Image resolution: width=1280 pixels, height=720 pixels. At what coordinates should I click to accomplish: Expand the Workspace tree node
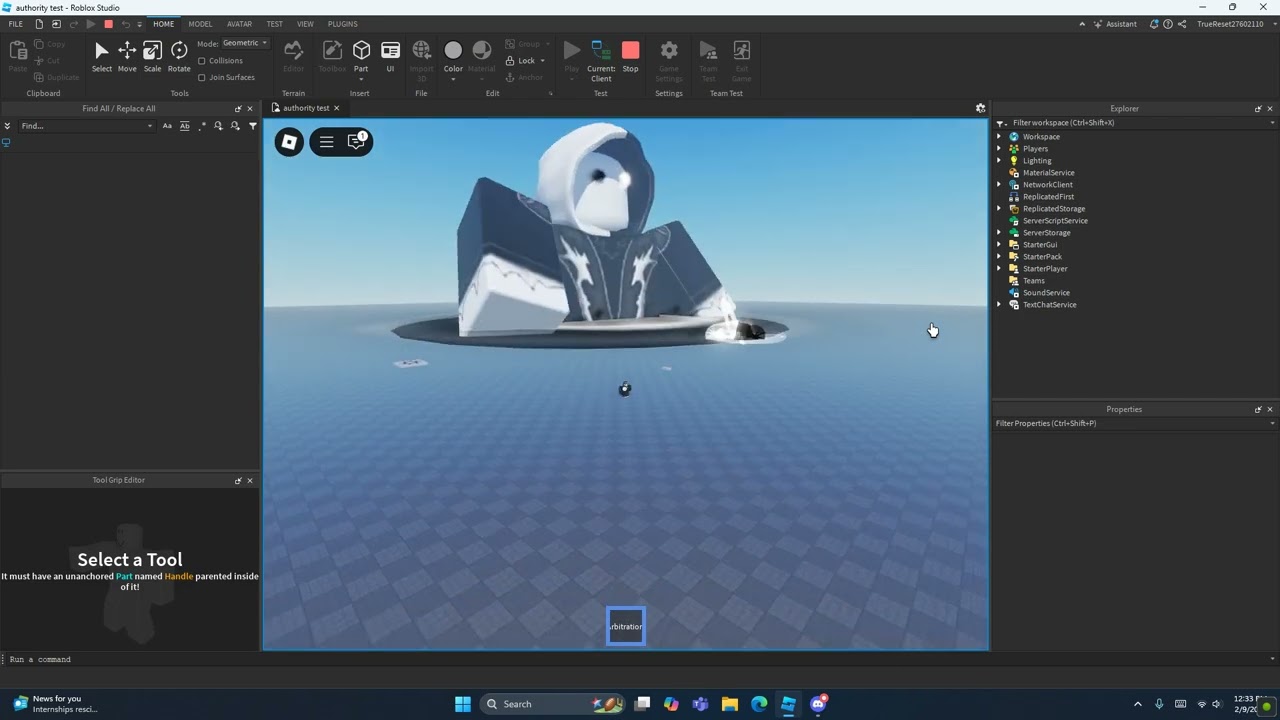click(999, 137)
